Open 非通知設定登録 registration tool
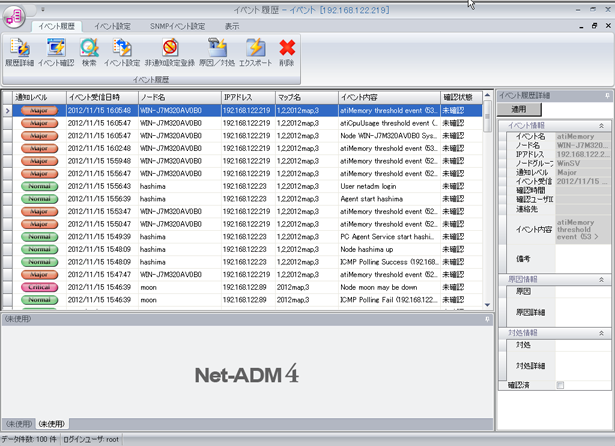 (170, 52)
